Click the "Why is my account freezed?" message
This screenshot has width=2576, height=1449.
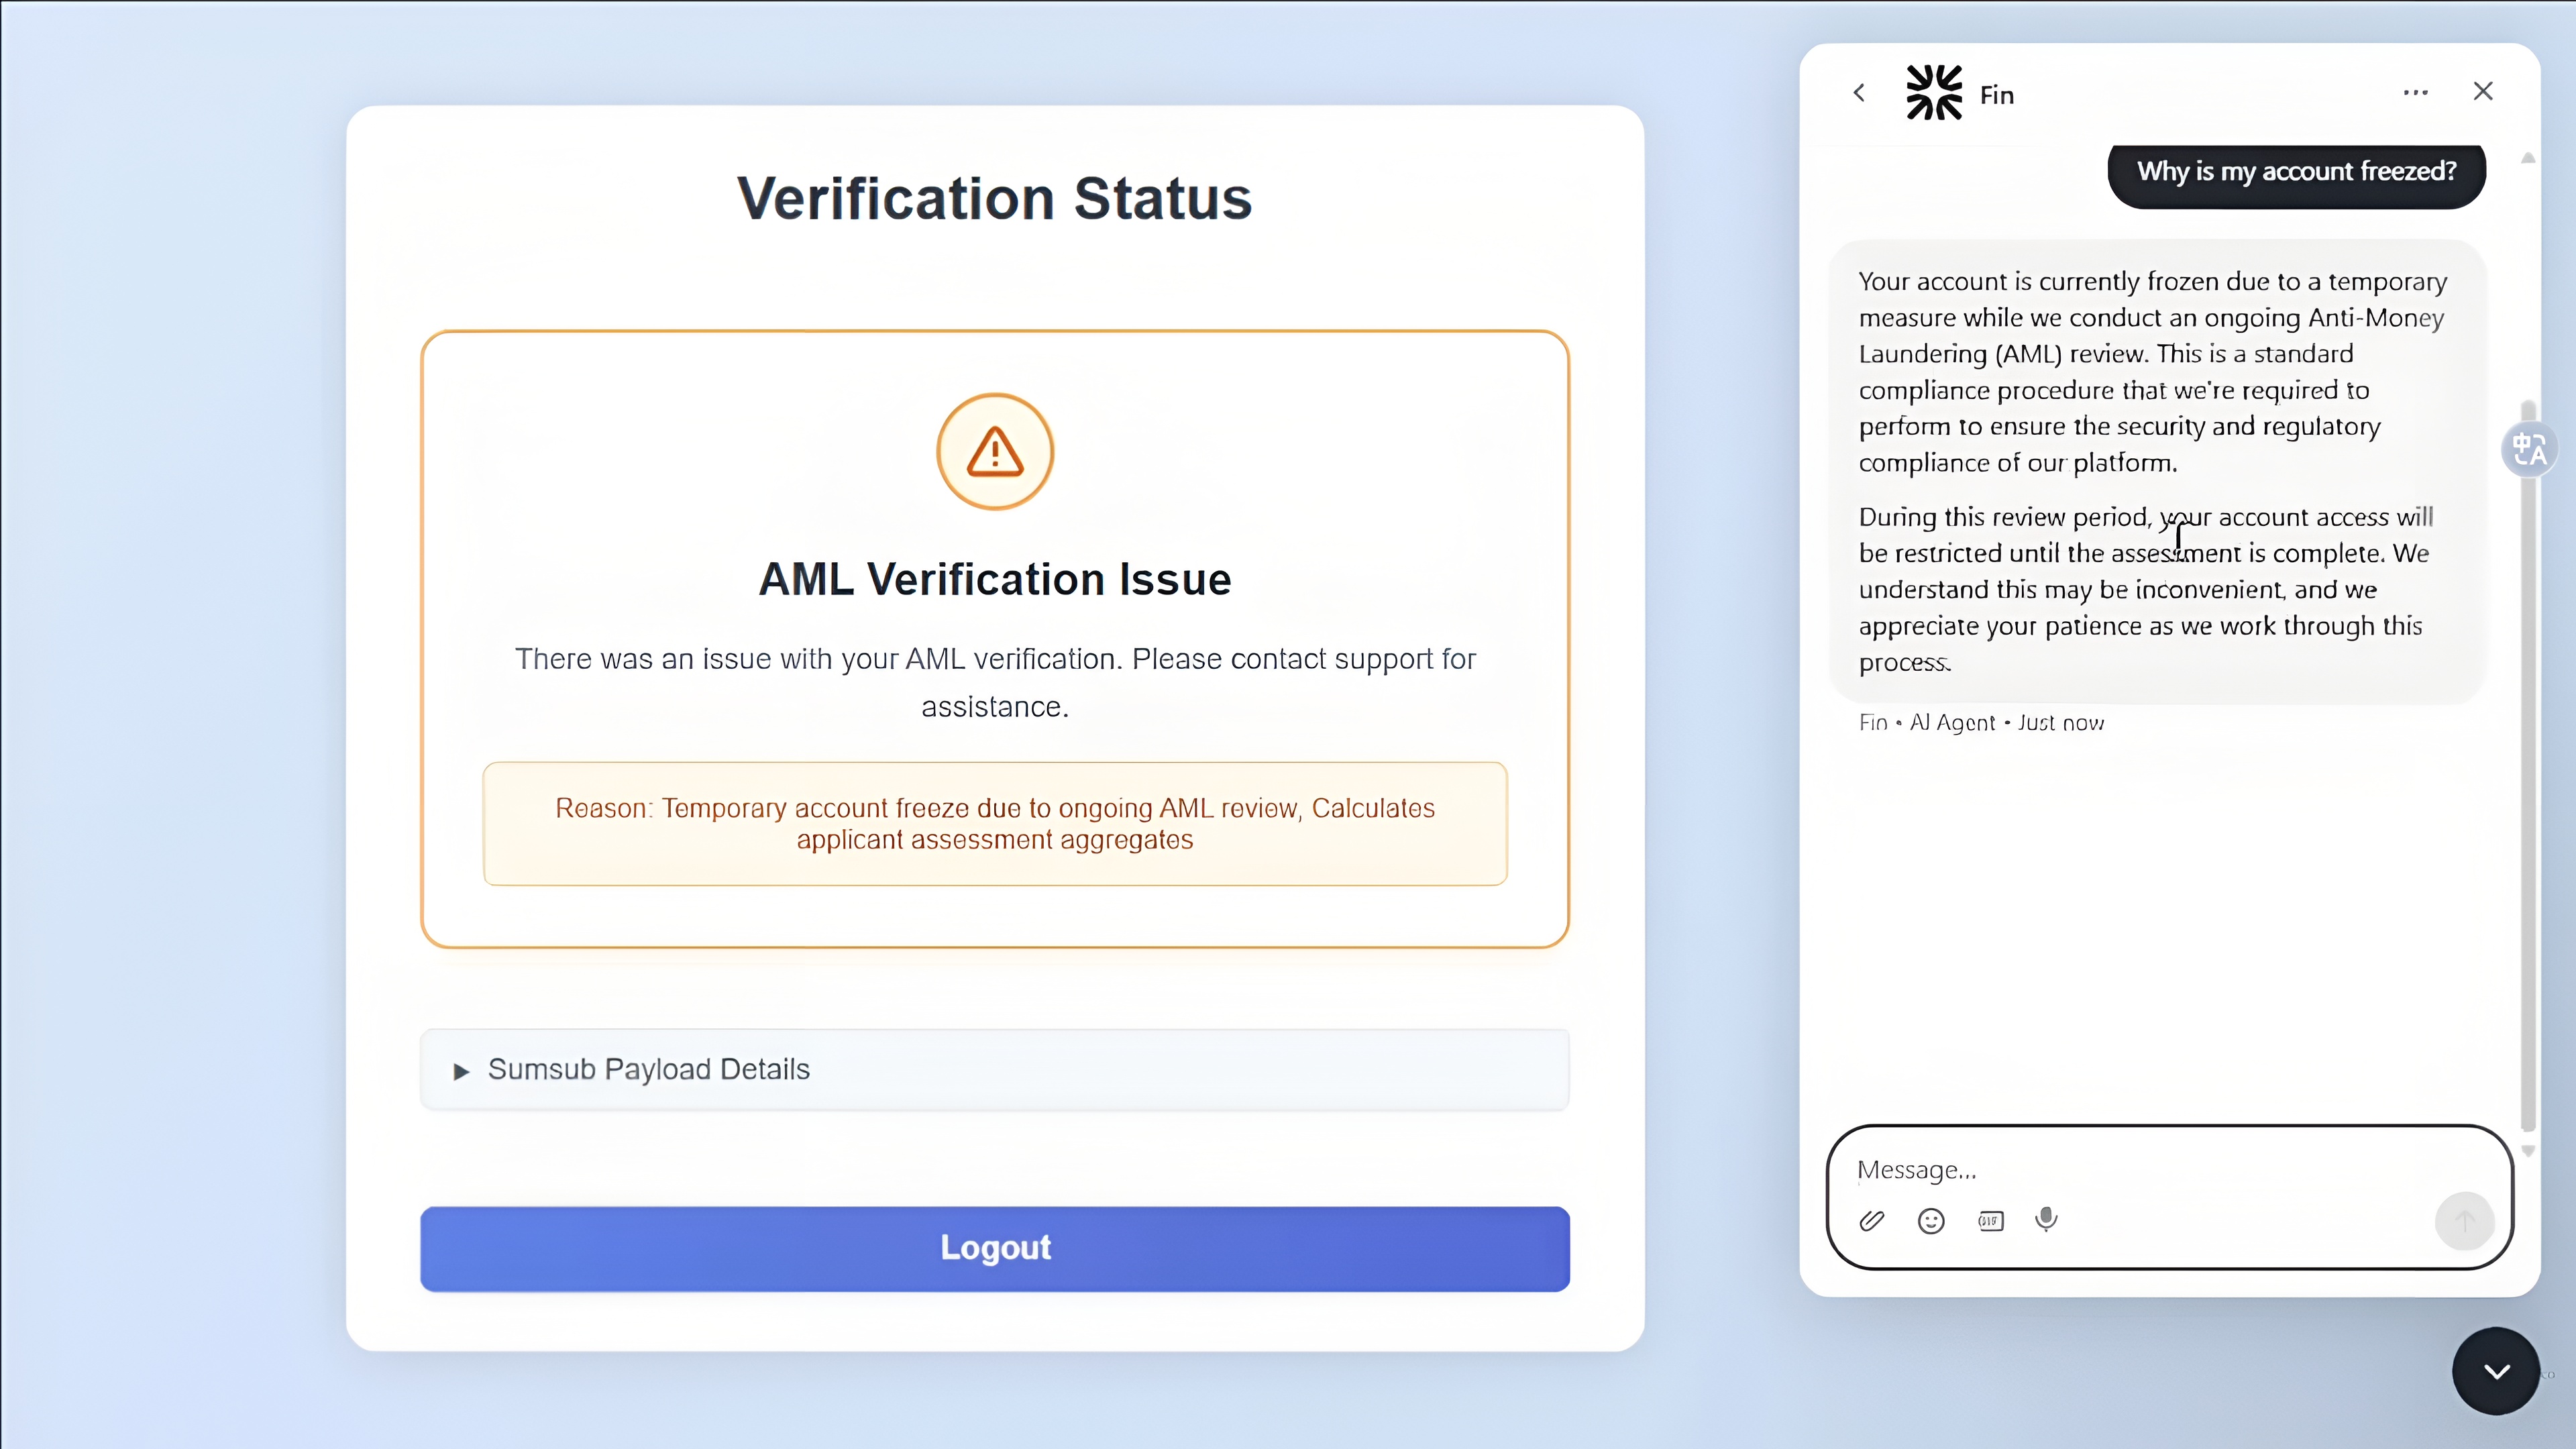(x=2296, y=172)
